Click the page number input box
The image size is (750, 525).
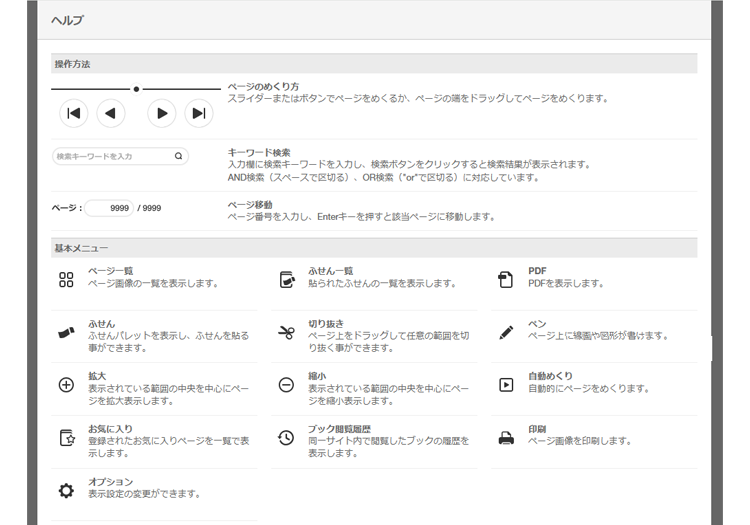109,208
